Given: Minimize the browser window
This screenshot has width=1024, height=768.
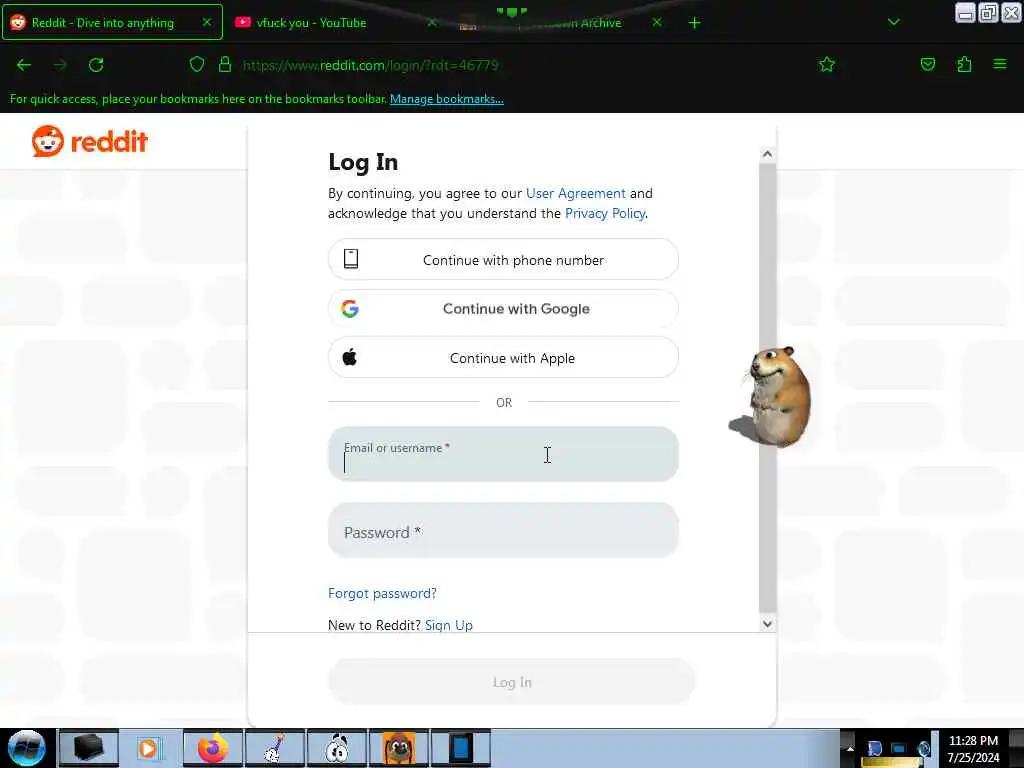Looking at the screenshot, I should pos(965,12).
